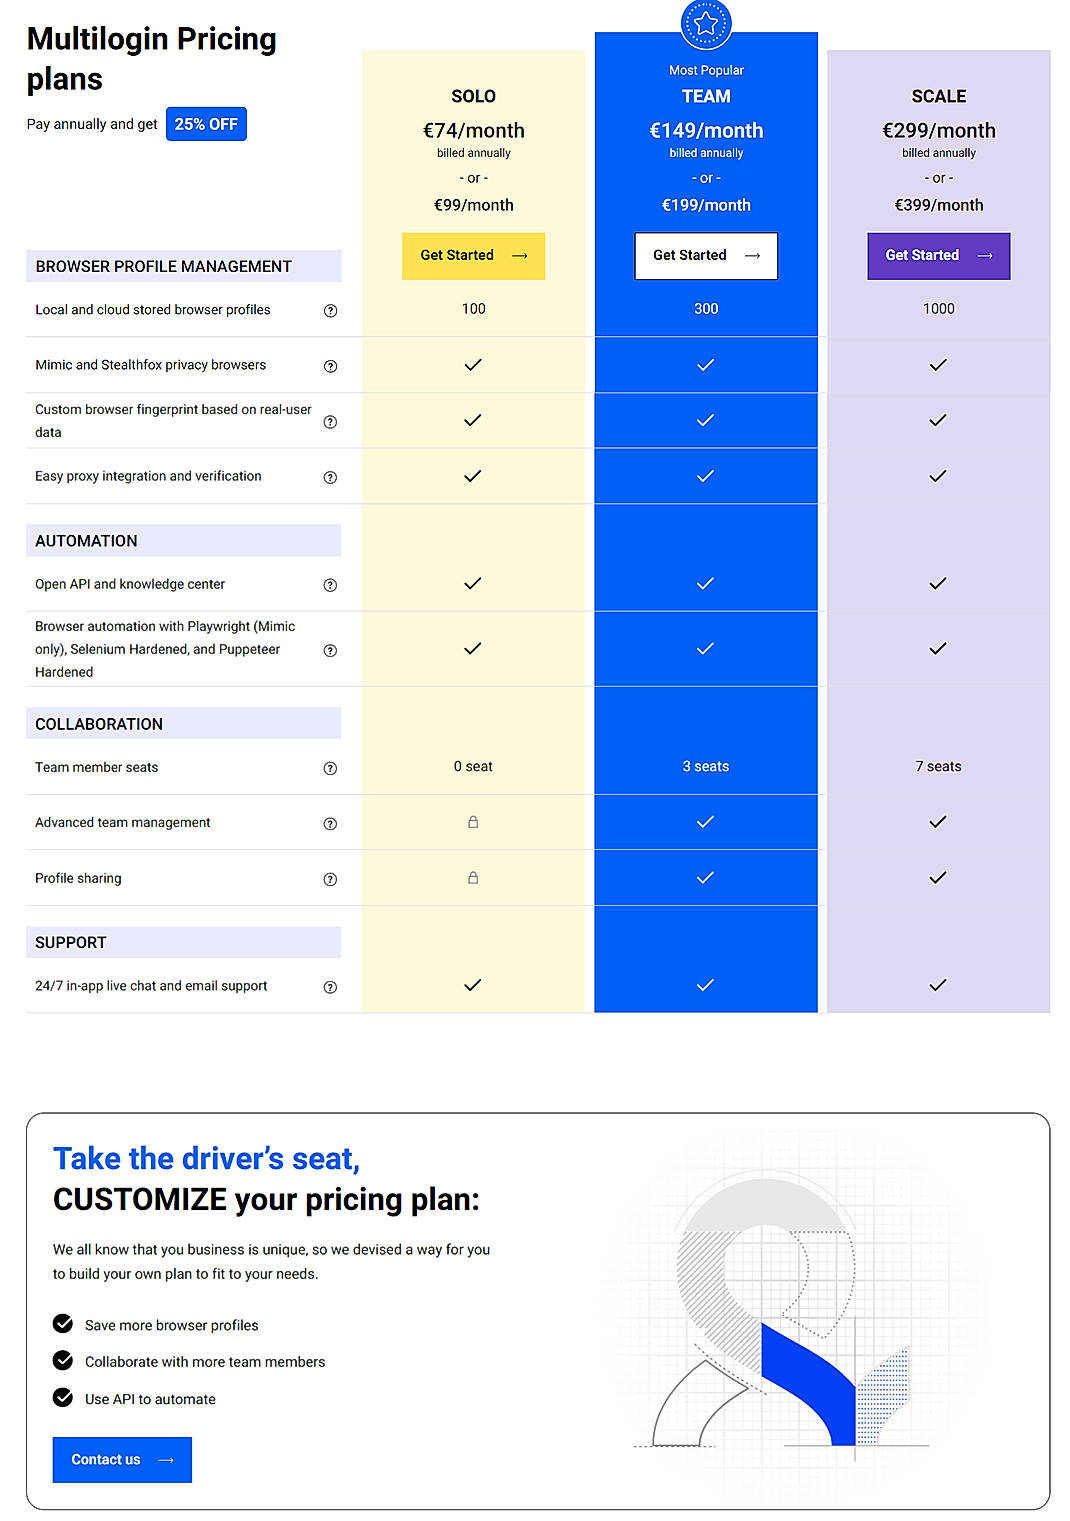
Task: Click the checkmark bullet beside Save more browser profiles
Action: (62, 1324)
